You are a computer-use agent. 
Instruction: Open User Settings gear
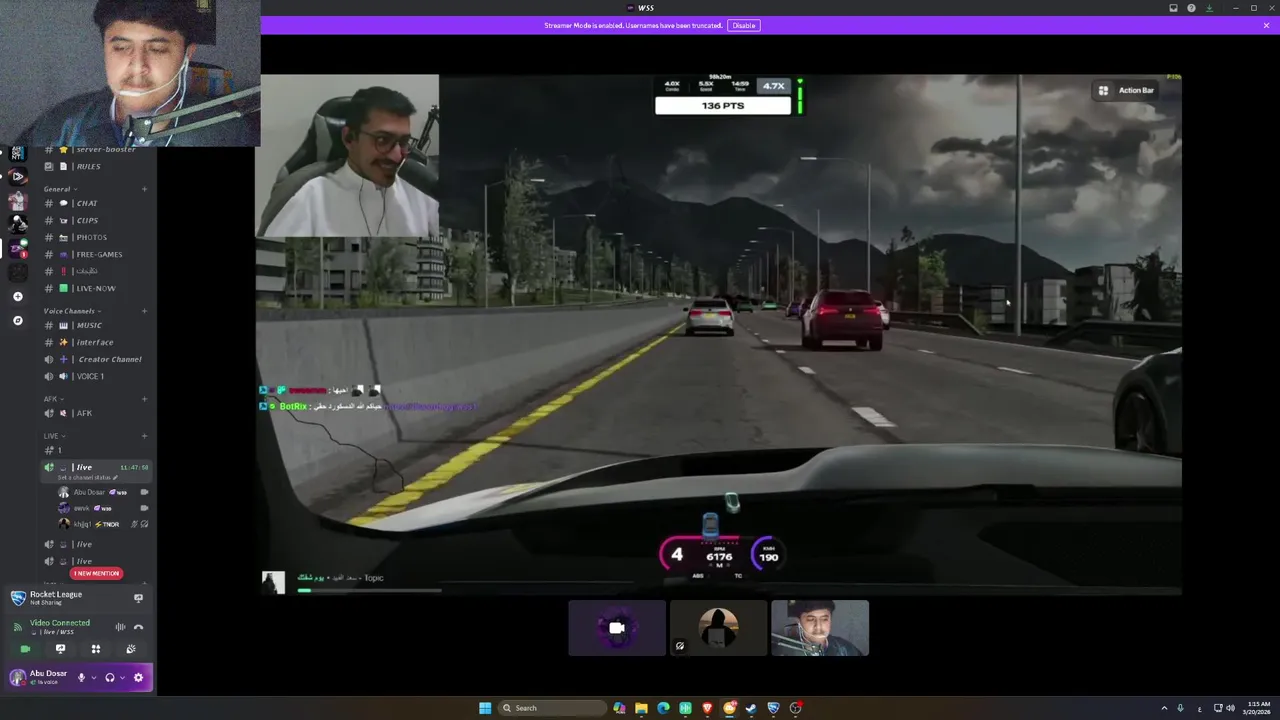pyautogui.click(x=138, y=677)
